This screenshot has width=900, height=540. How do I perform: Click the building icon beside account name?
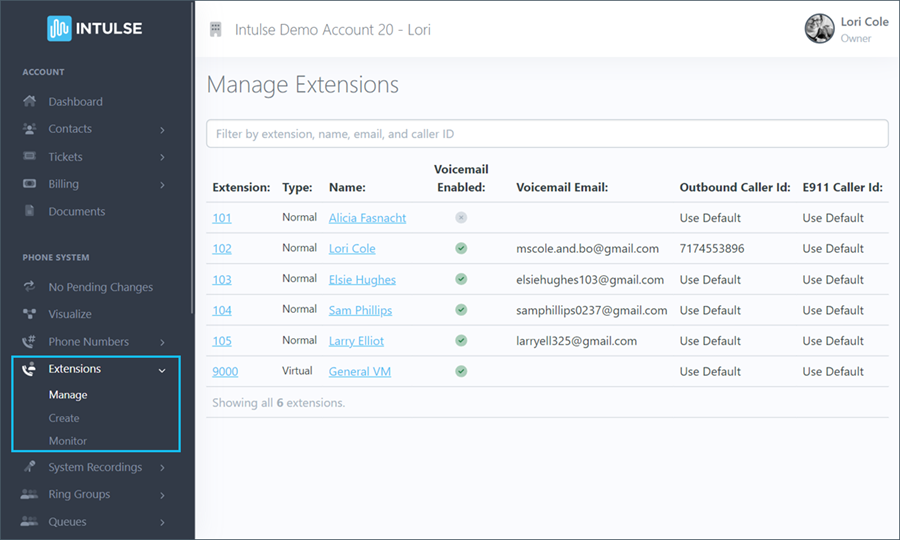pos(216,29)
